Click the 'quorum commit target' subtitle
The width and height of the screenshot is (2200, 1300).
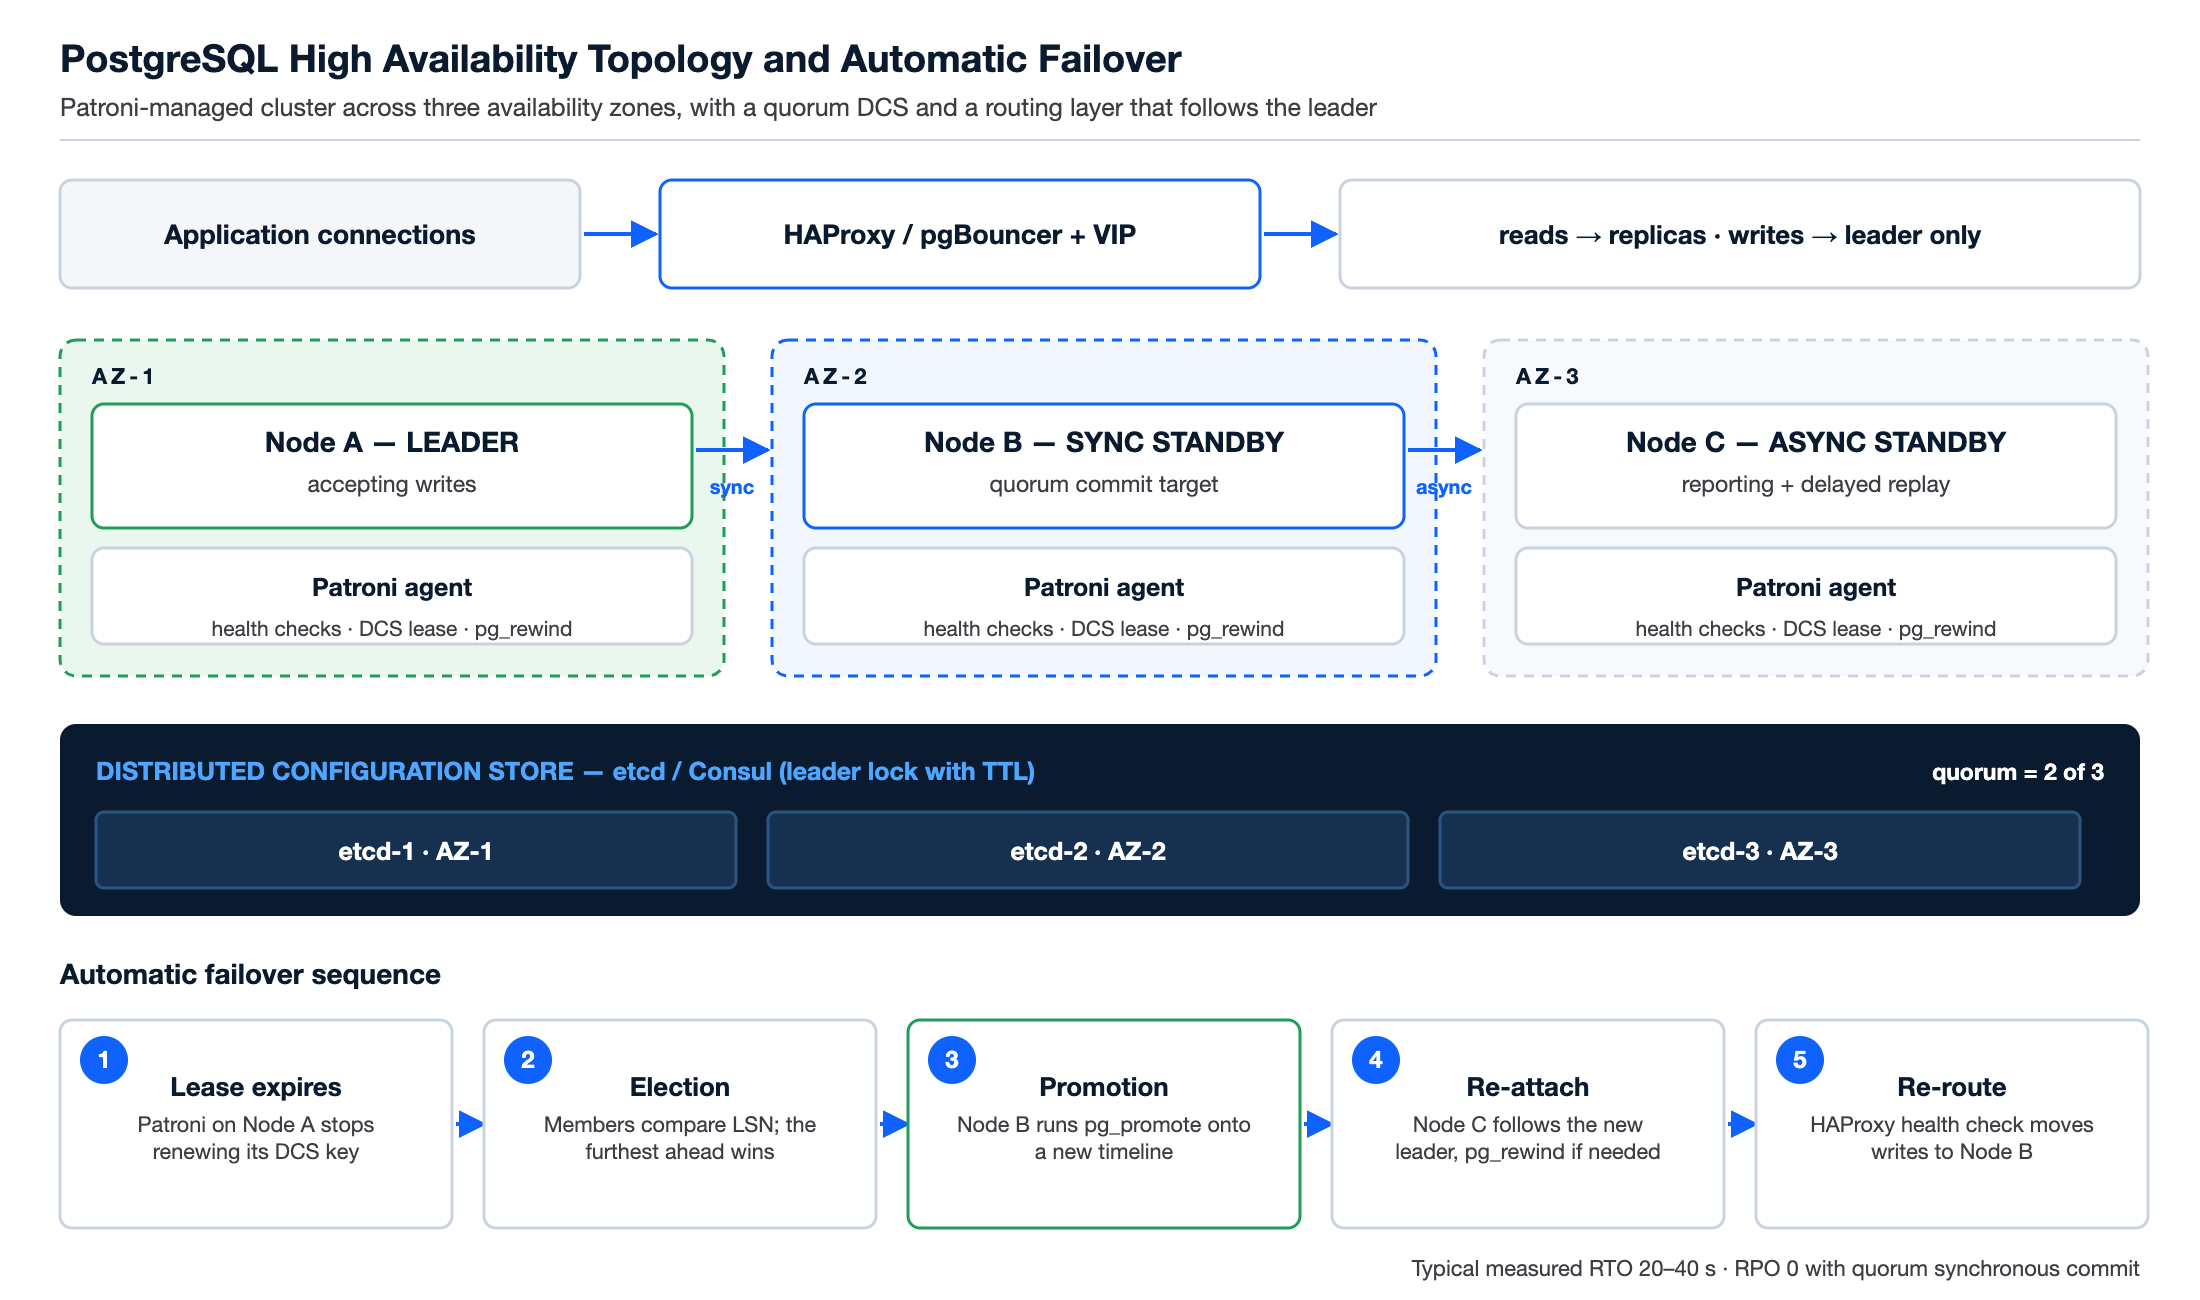click(1104, 484)
